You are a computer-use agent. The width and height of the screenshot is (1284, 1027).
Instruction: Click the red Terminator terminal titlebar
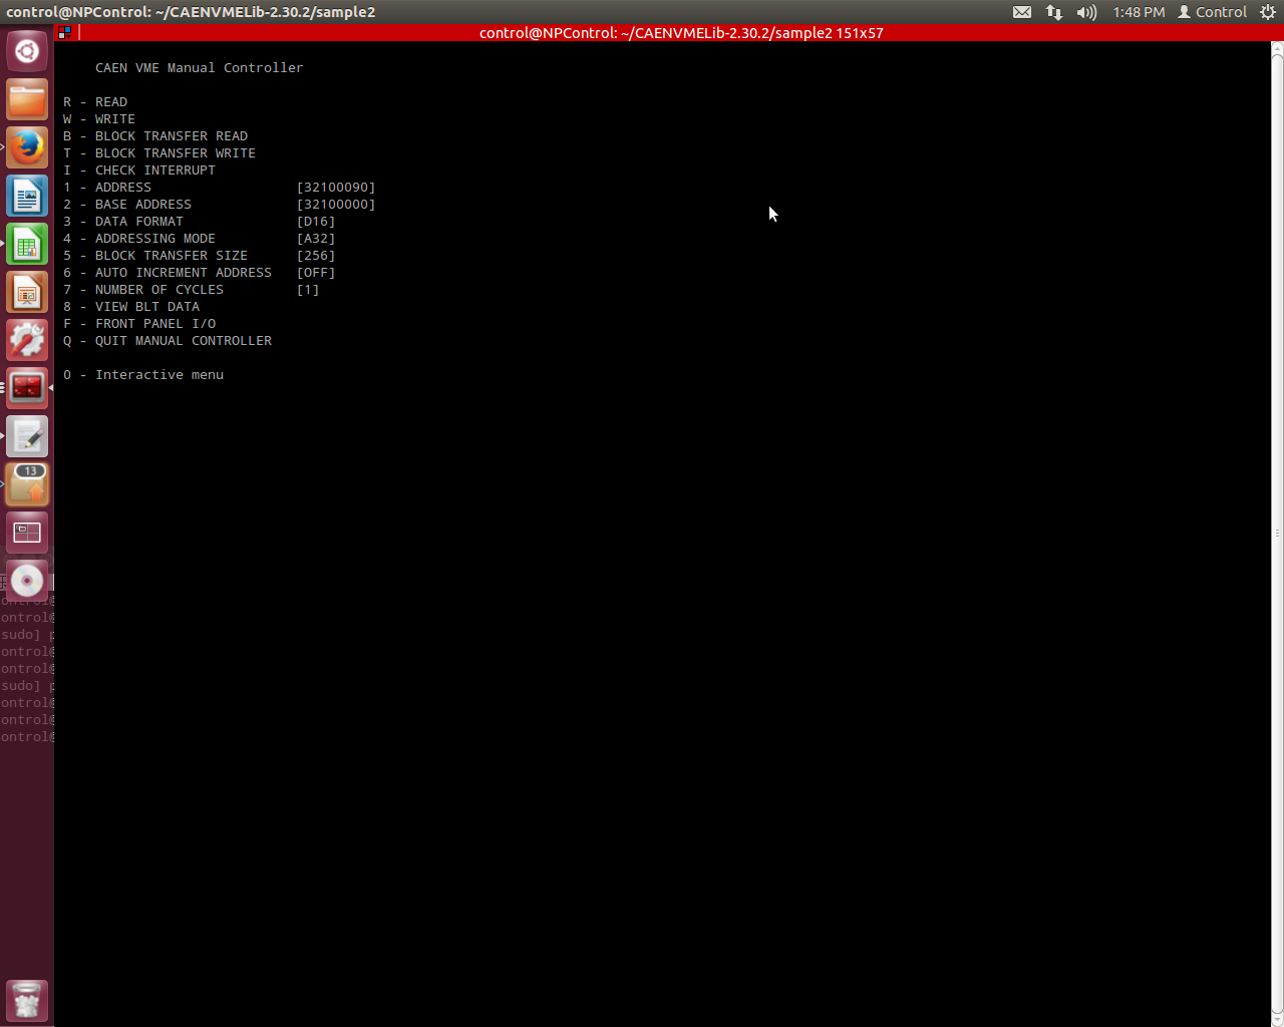[x=680, y=32]
